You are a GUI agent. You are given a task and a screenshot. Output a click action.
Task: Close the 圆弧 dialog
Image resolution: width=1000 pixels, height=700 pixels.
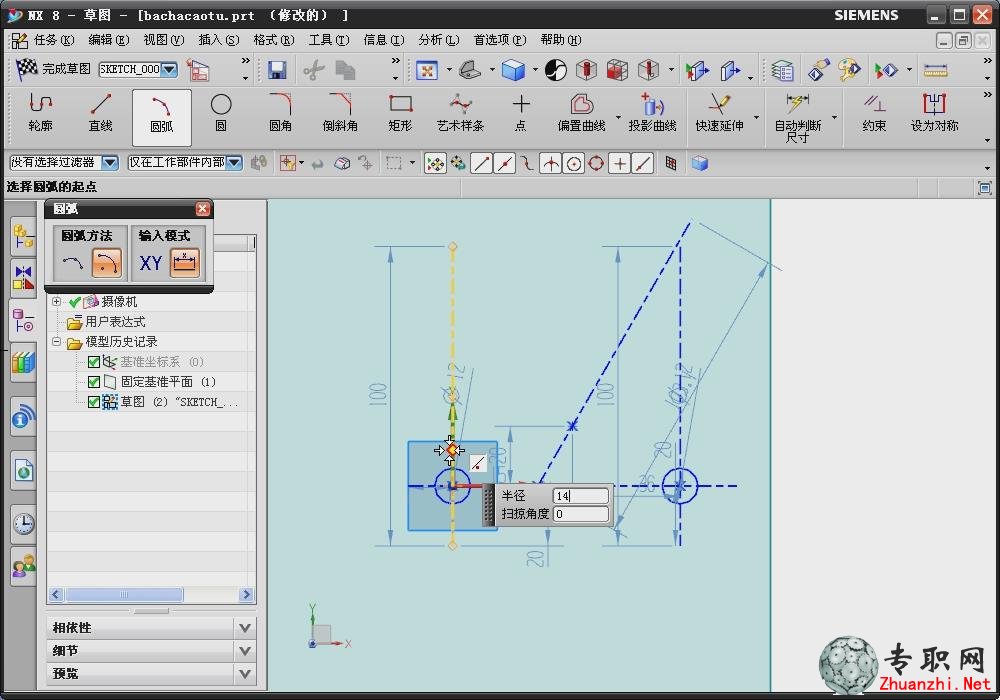(x=202, y=209)
